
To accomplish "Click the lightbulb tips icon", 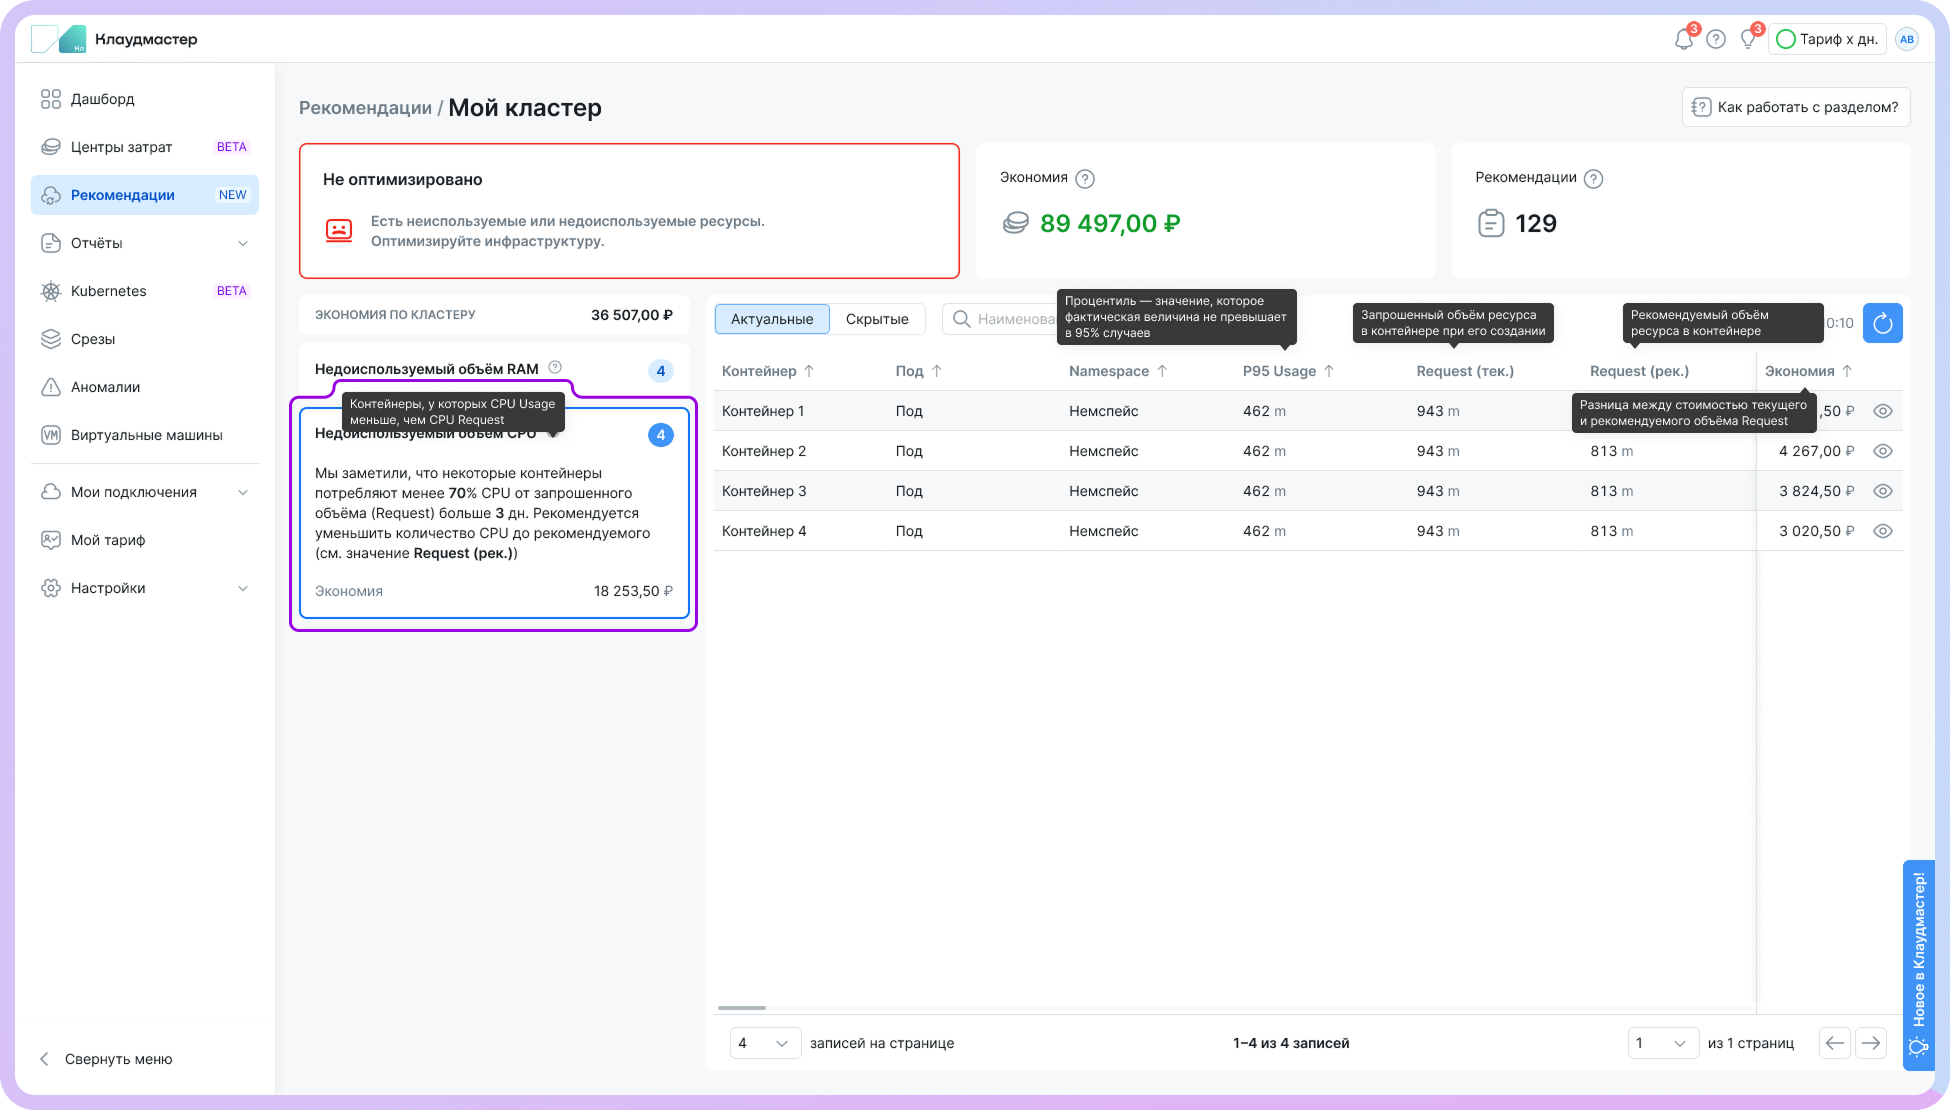I will (x=1748, y=40).
